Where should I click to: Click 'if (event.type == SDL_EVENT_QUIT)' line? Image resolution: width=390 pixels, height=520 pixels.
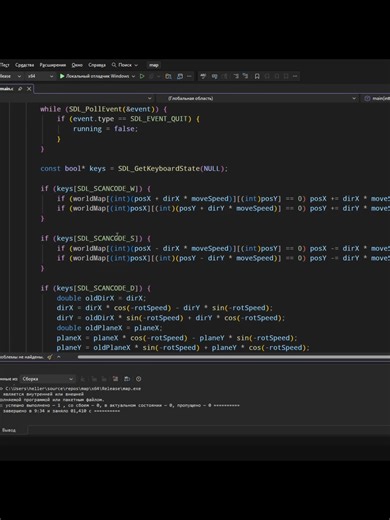coord(128,119)
